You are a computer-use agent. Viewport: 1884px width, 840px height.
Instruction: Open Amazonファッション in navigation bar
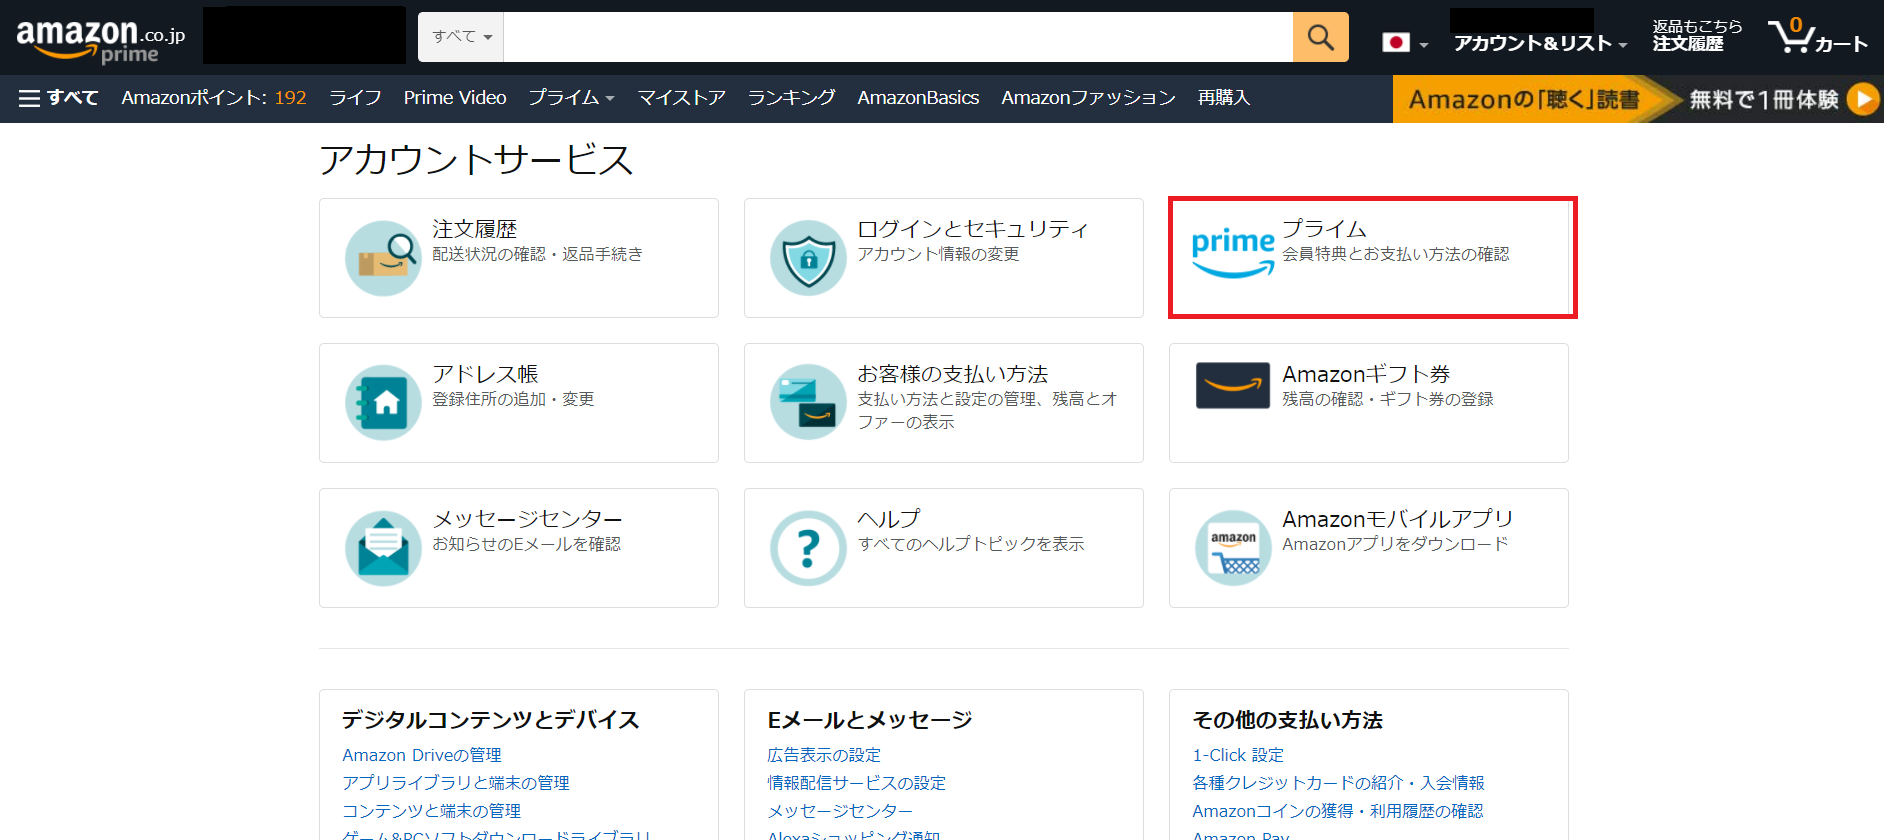[1088, 98]
